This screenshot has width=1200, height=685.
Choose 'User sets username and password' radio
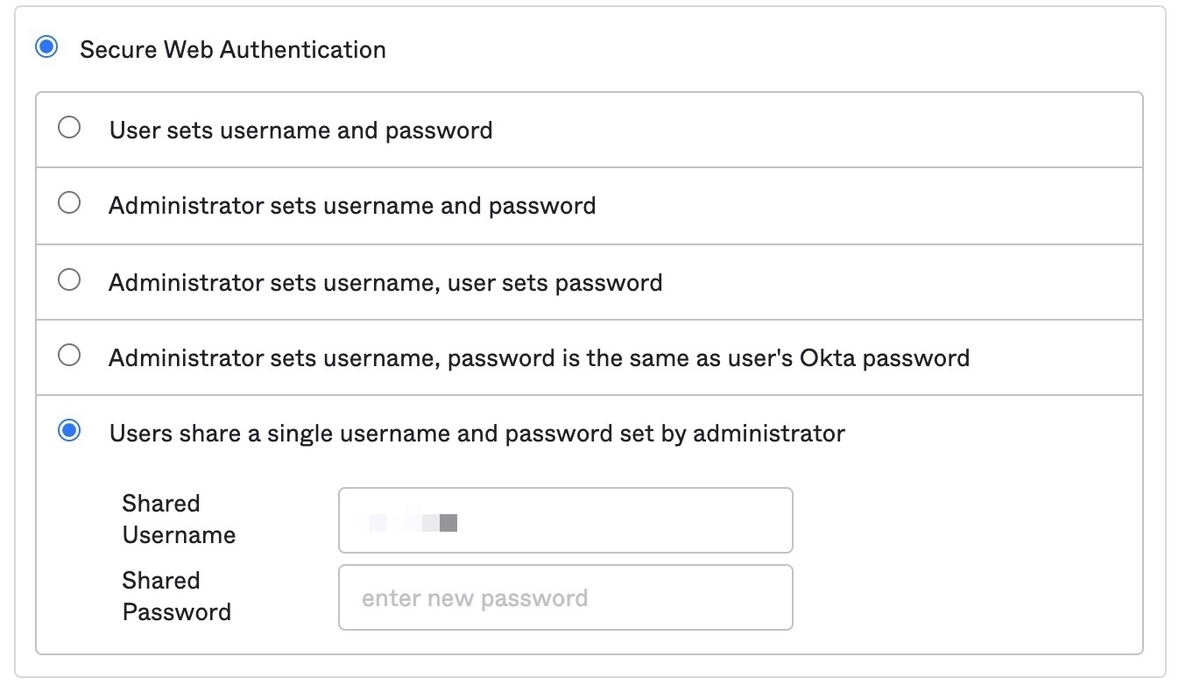pyautogui.click(x=69, y=128)
